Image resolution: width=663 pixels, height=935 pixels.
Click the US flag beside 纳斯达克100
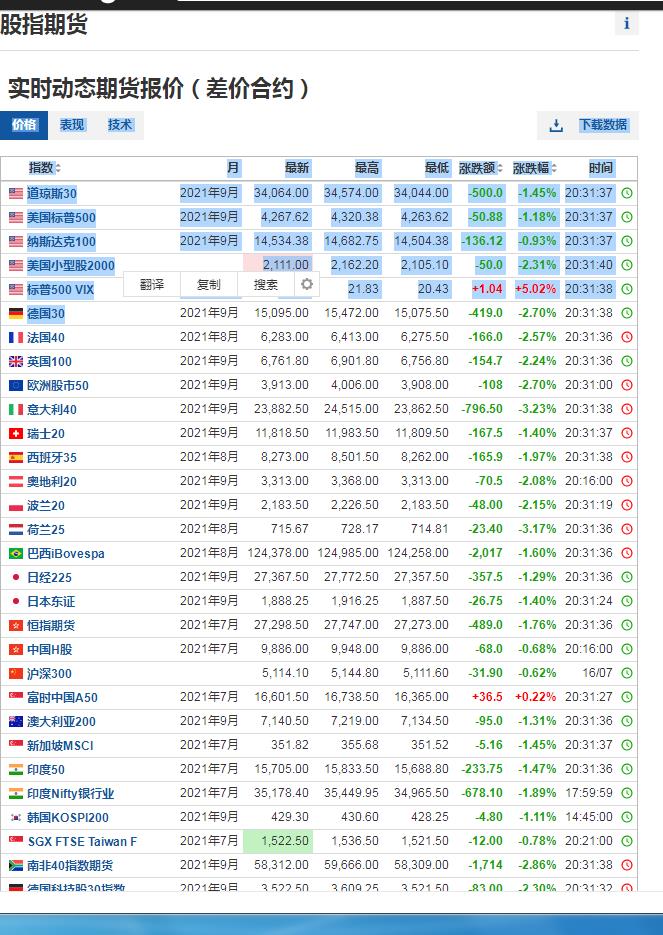click(x=16, y=241)
